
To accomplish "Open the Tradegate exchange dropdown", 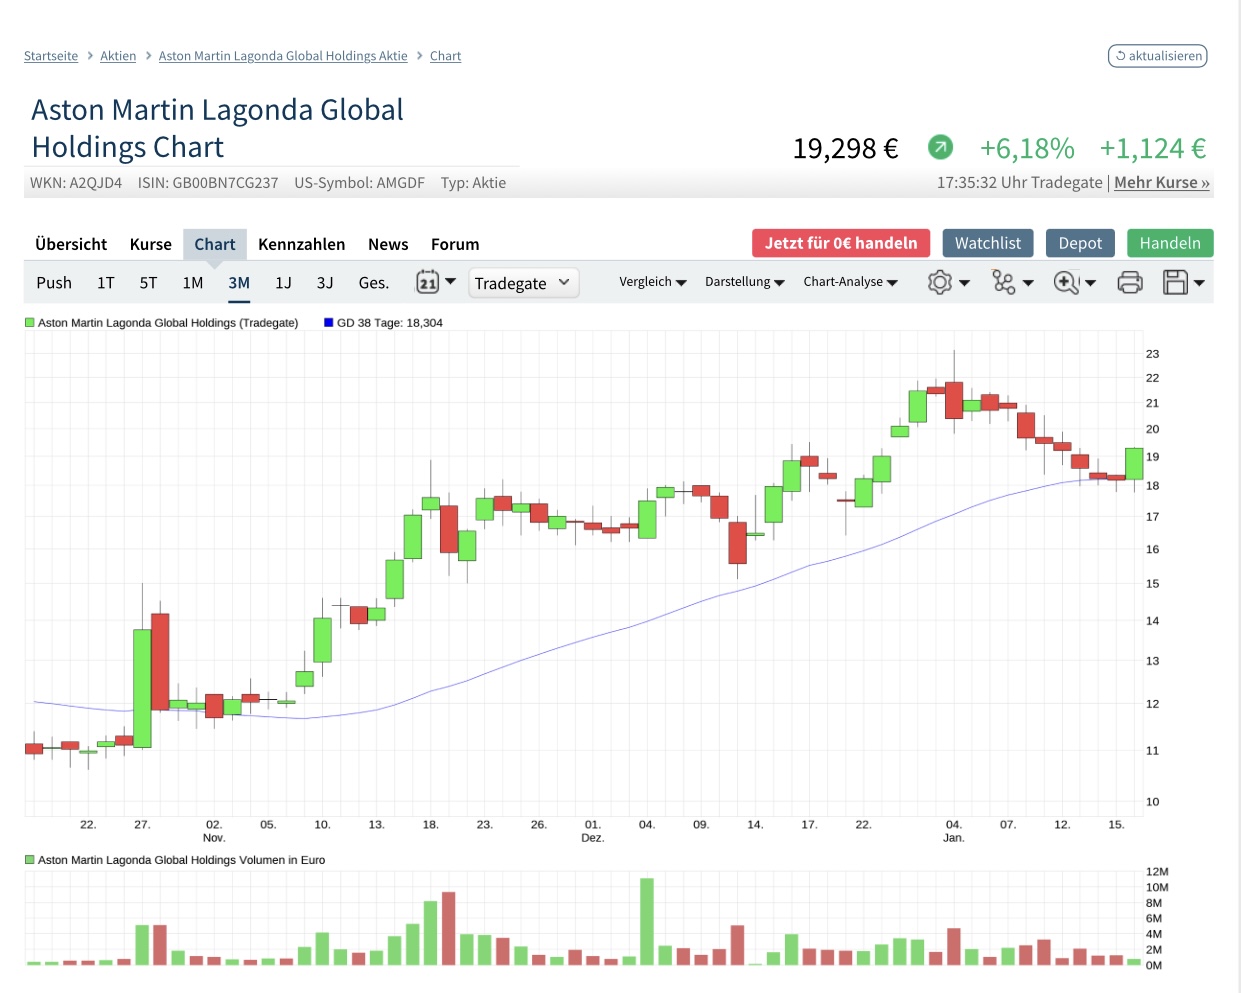I will [x=522, y=283].
